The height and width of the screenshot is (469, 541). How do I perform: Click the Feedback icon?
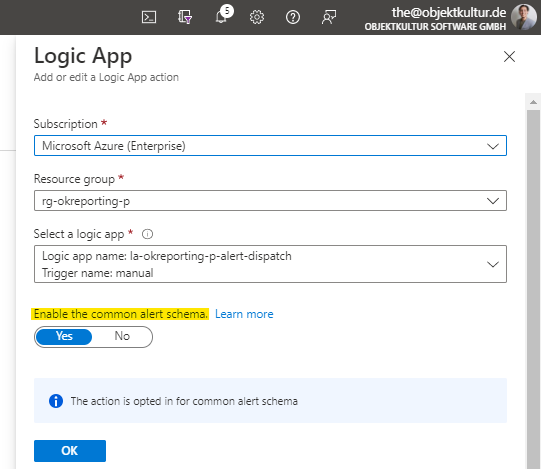tap(329, 17)
